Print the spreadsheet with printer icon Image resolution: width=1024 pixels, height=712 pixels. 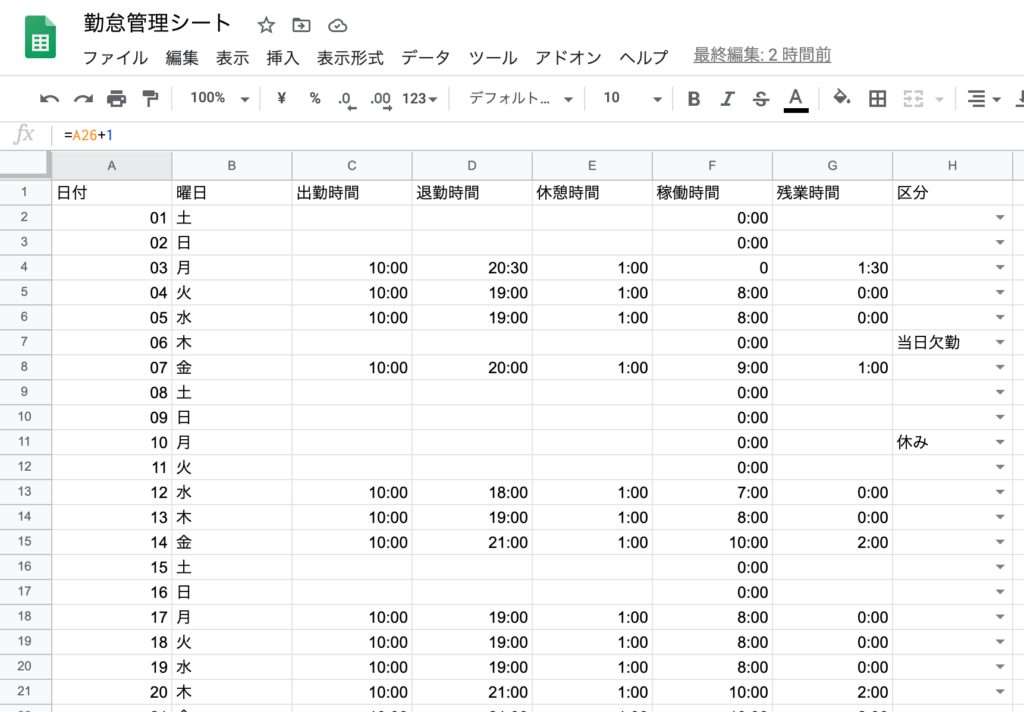(x=116, y=99)
